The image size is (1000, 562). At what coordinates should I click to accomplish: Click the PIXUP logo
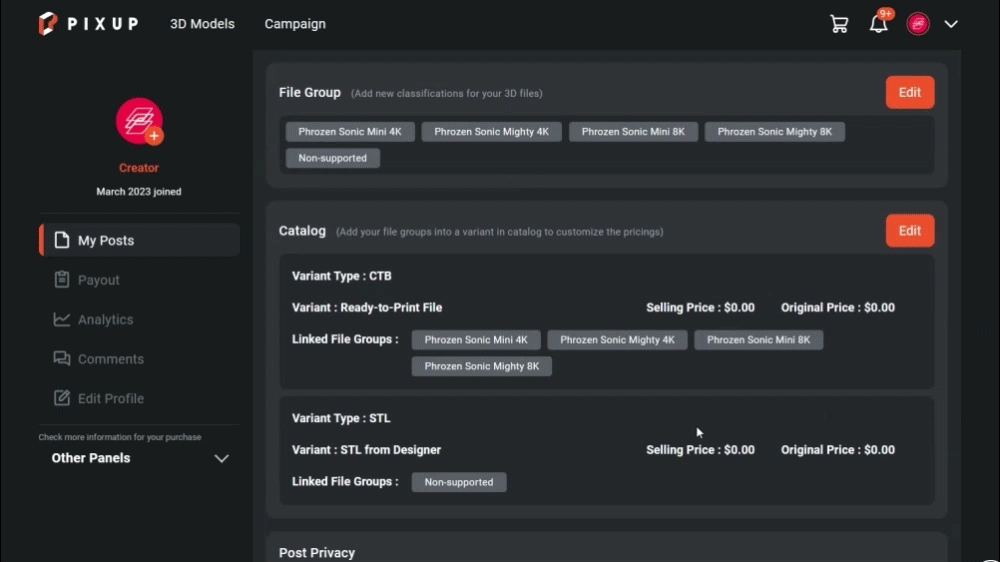click(x=88, y=24)
